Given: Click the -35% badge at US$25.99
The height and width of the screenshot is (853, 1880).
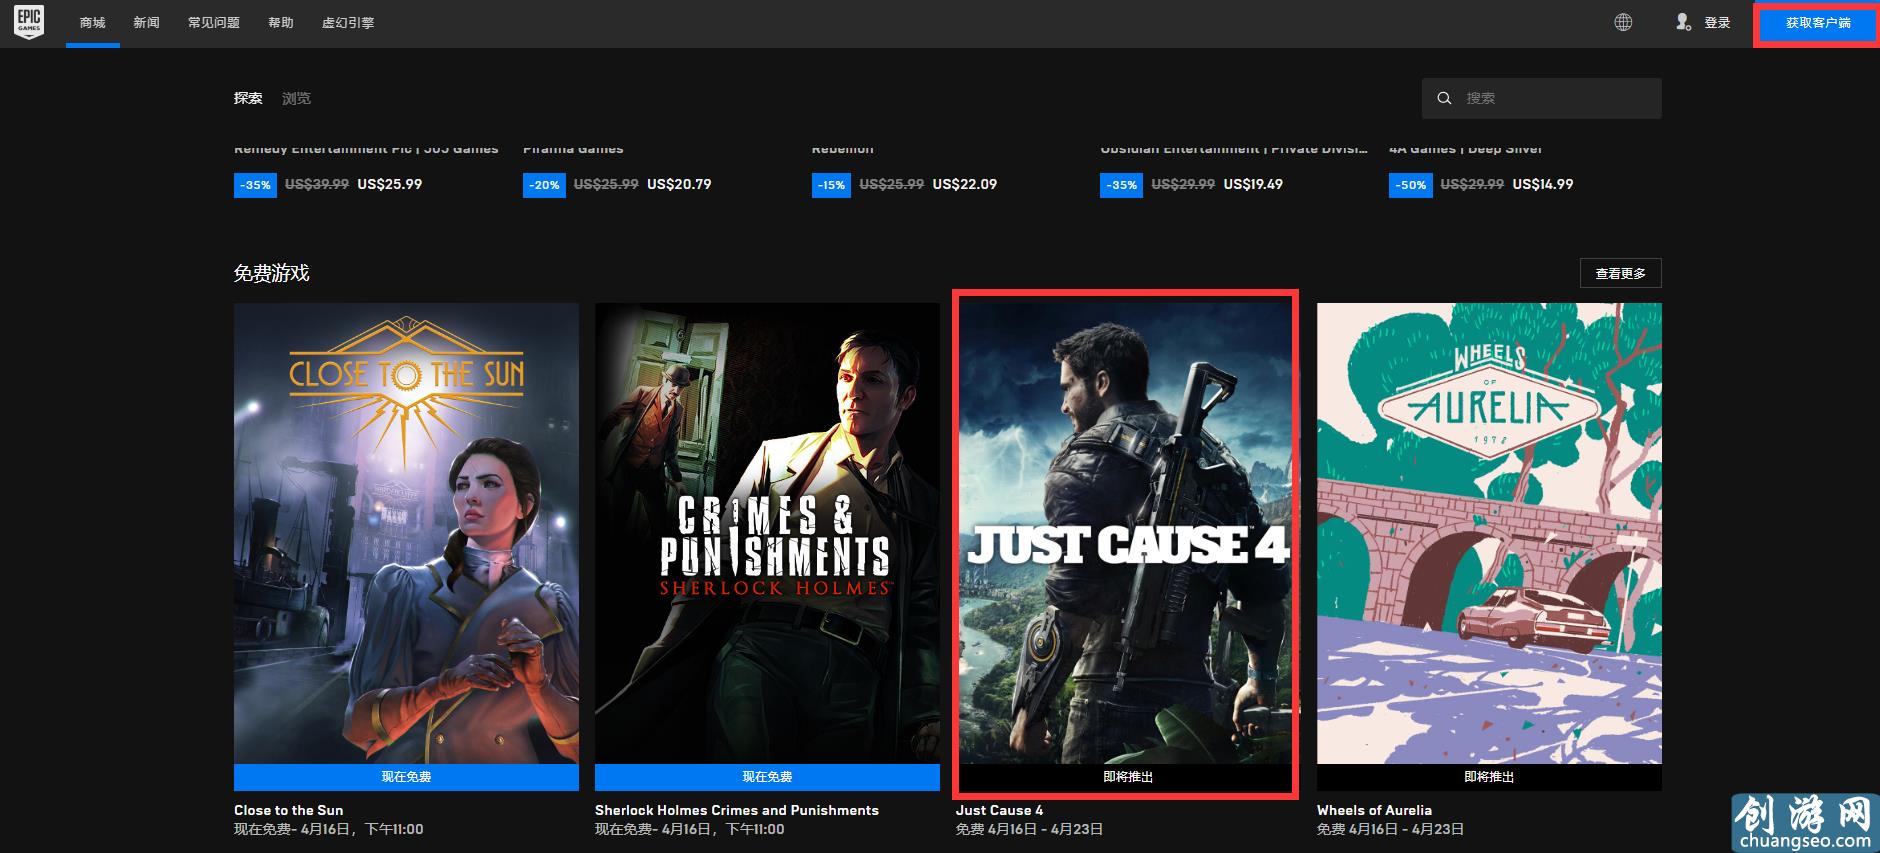Looking at the screenshot, I should point(255,185).
